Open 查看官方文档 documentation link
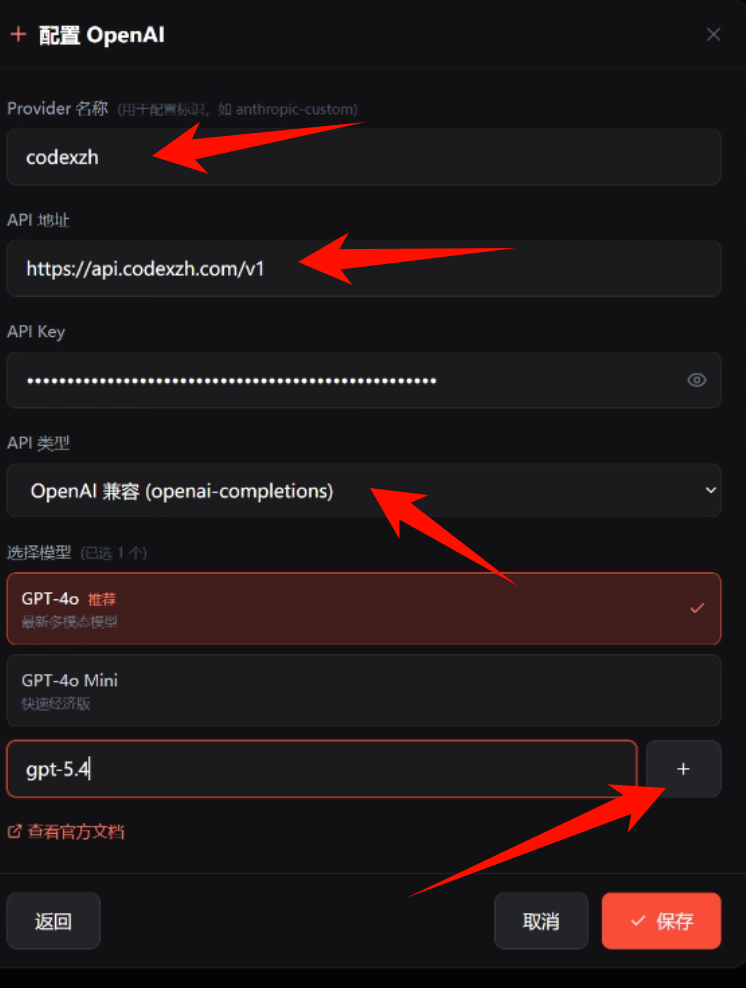Screen dimensions: 746x988 pyautogui.click(x=76, y=832)
